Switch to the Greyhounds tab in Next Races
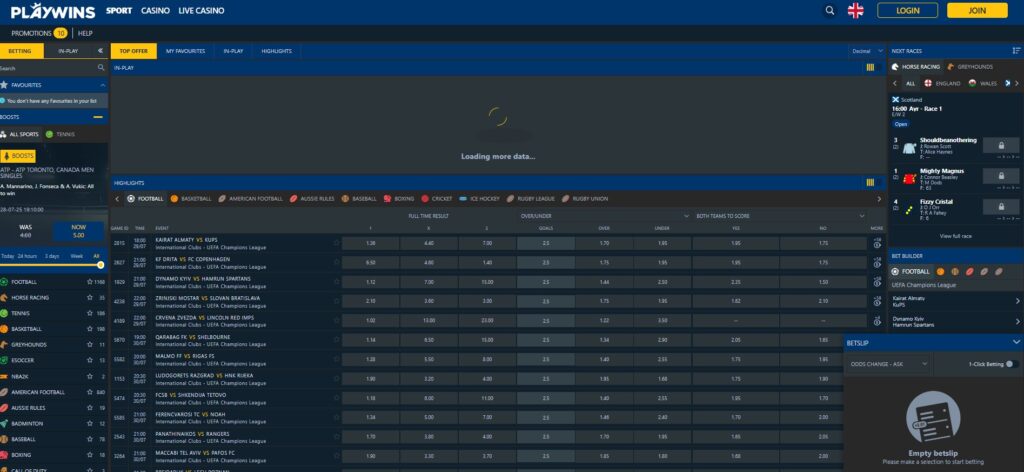 (970, 67)
